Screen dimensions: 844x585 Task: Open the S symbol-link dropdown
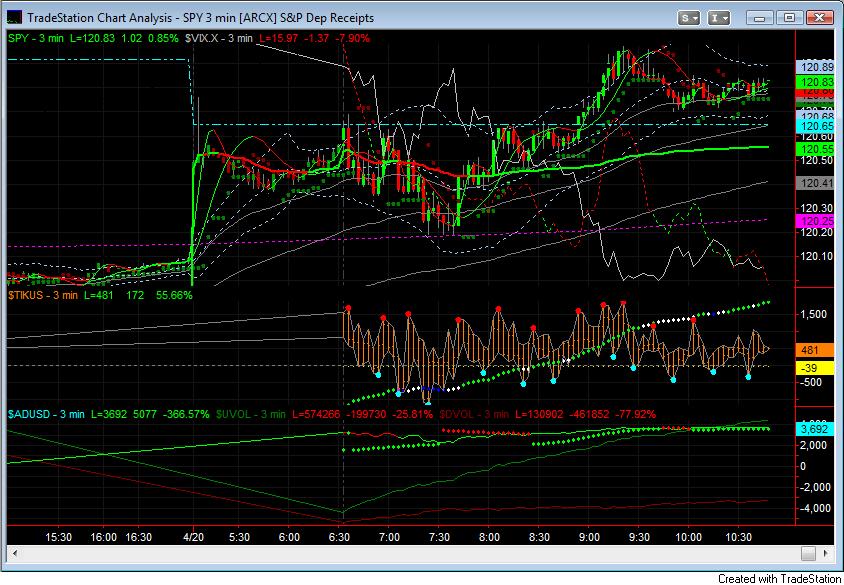pyautogui.click(x=688, y=18)
